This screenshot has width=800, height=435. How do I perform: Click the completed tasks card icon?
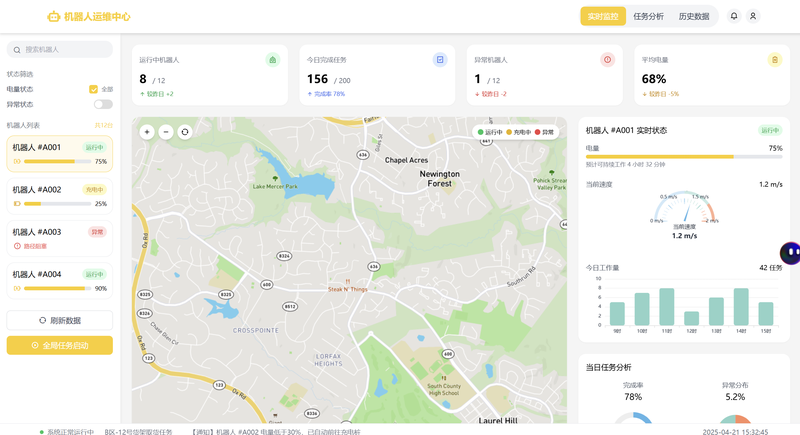(x=440, y=60)
